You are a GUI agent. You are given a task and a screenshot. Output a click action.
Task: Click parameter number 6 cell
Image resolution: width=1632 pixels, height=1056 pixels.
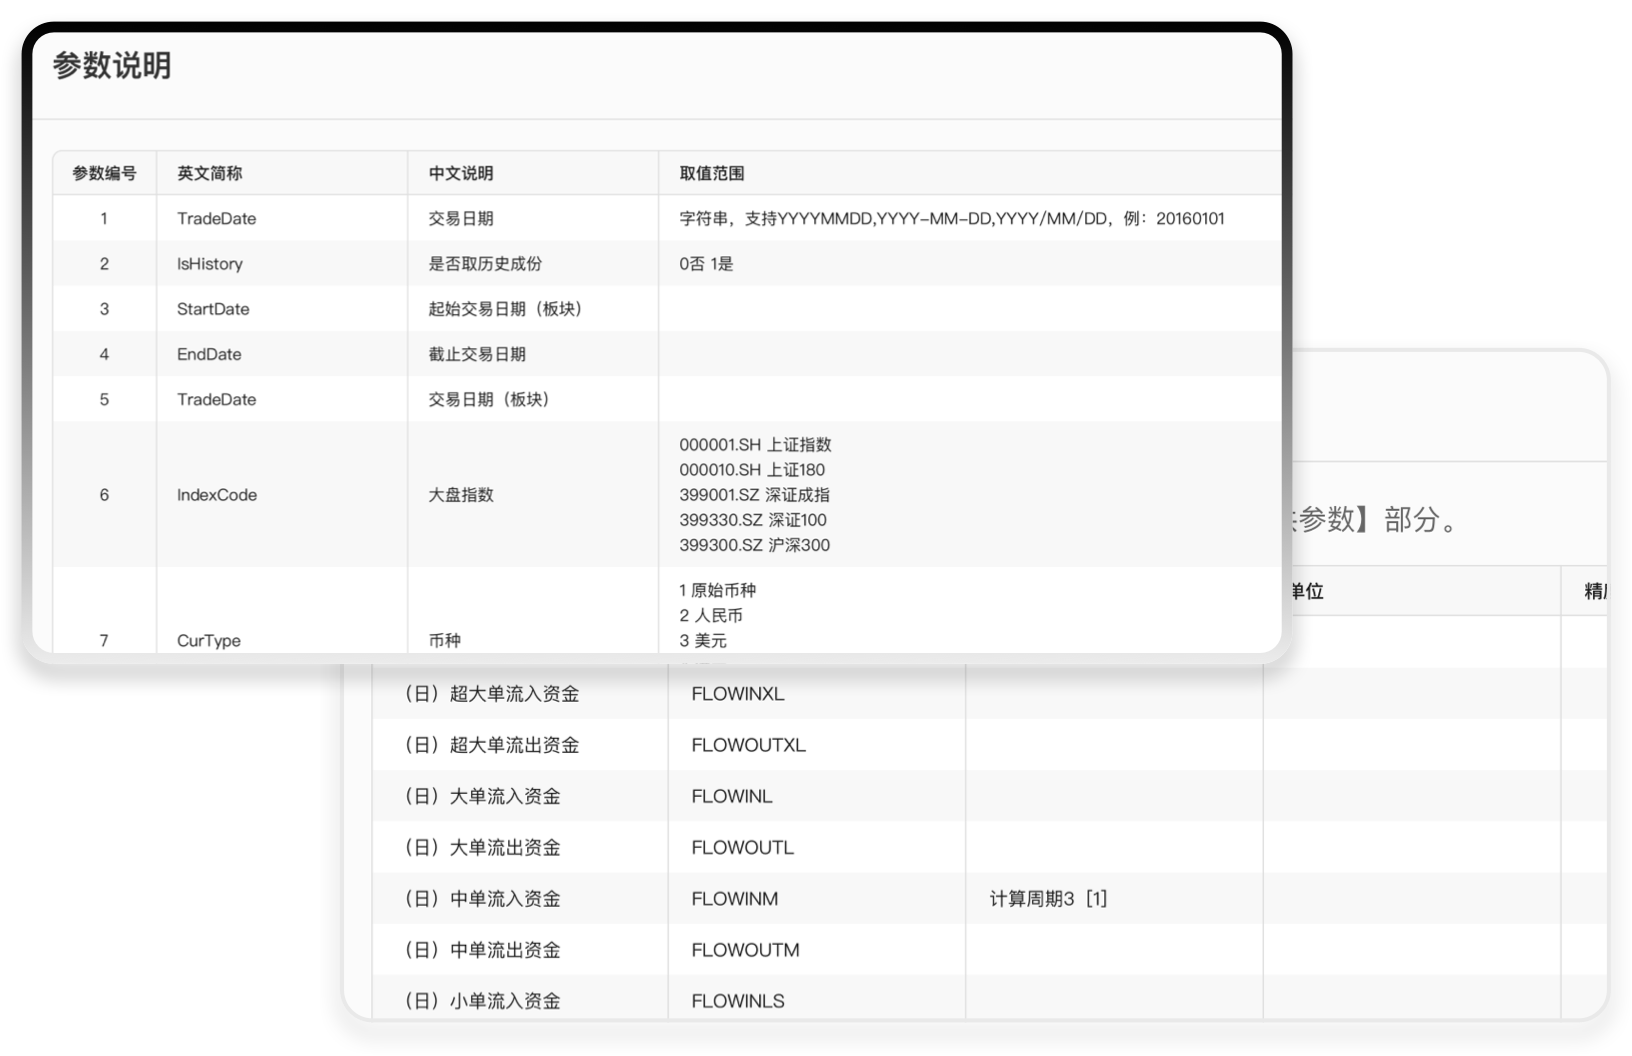tap(104, 495)
